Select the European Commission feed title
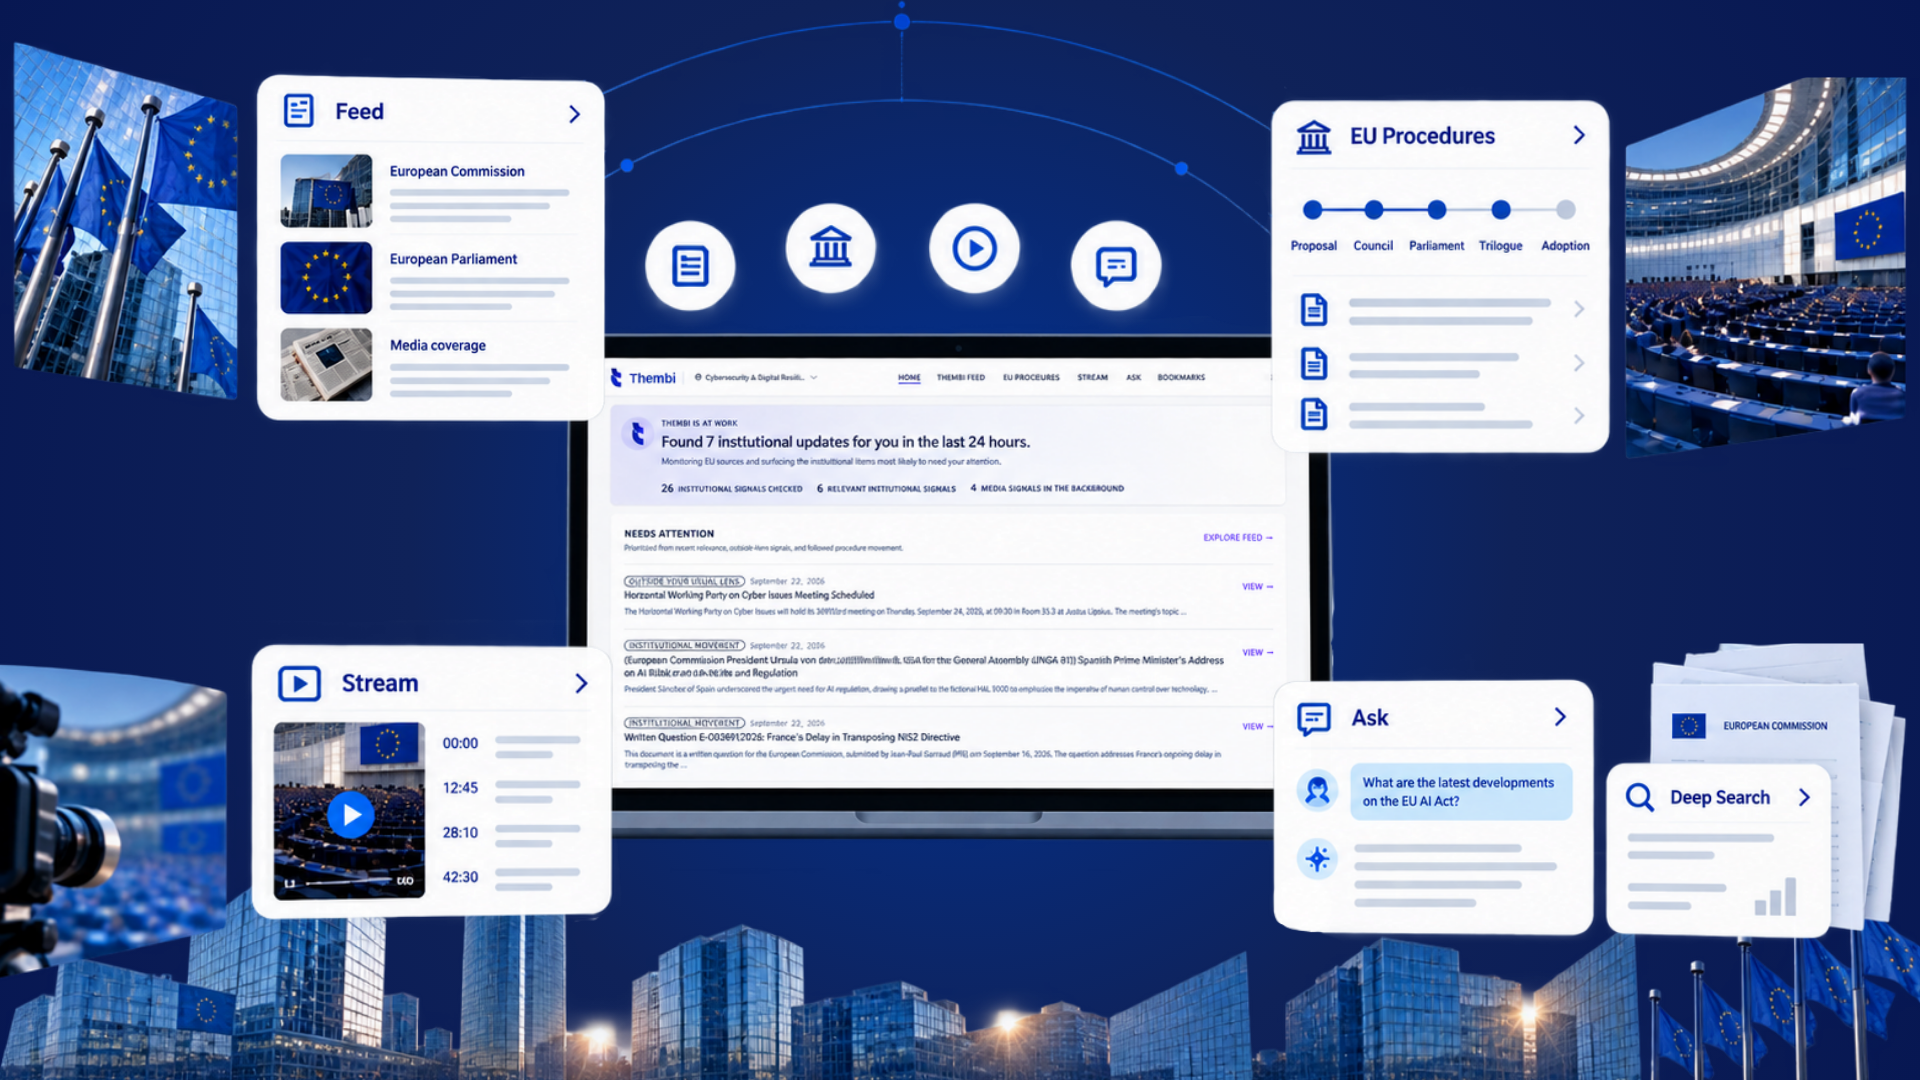The height and width of the screenshot is (1080, 1920). coord(457,171)
